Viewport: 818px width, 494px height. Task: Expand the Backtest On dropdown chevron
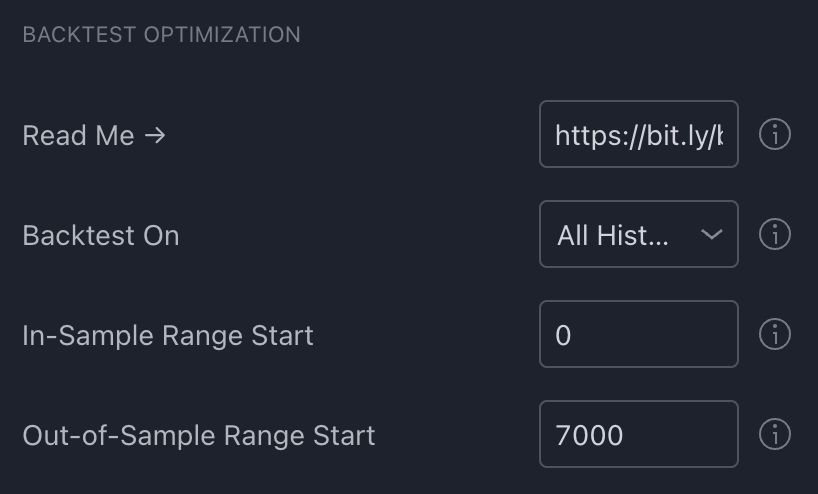click(712, 235)
